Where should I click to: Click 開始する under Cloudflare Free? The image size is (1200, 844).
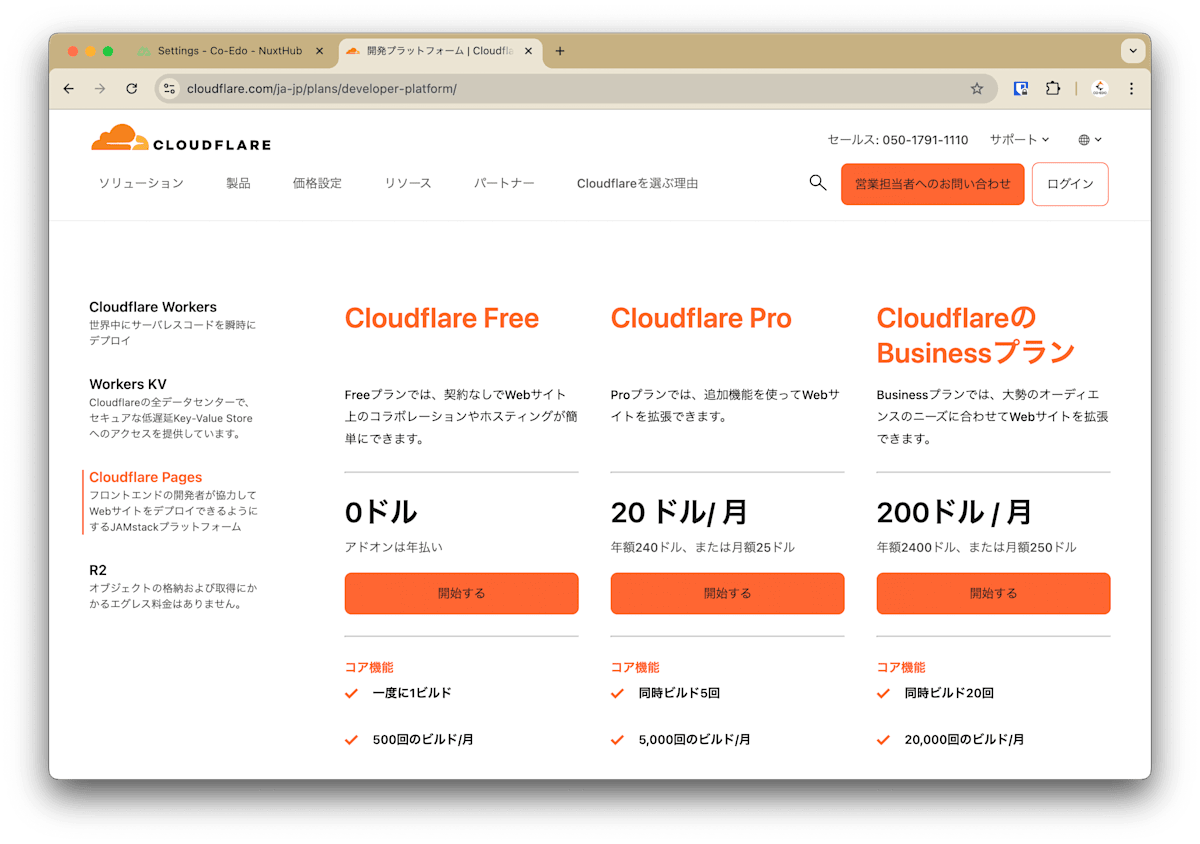(x=461, y=593)
